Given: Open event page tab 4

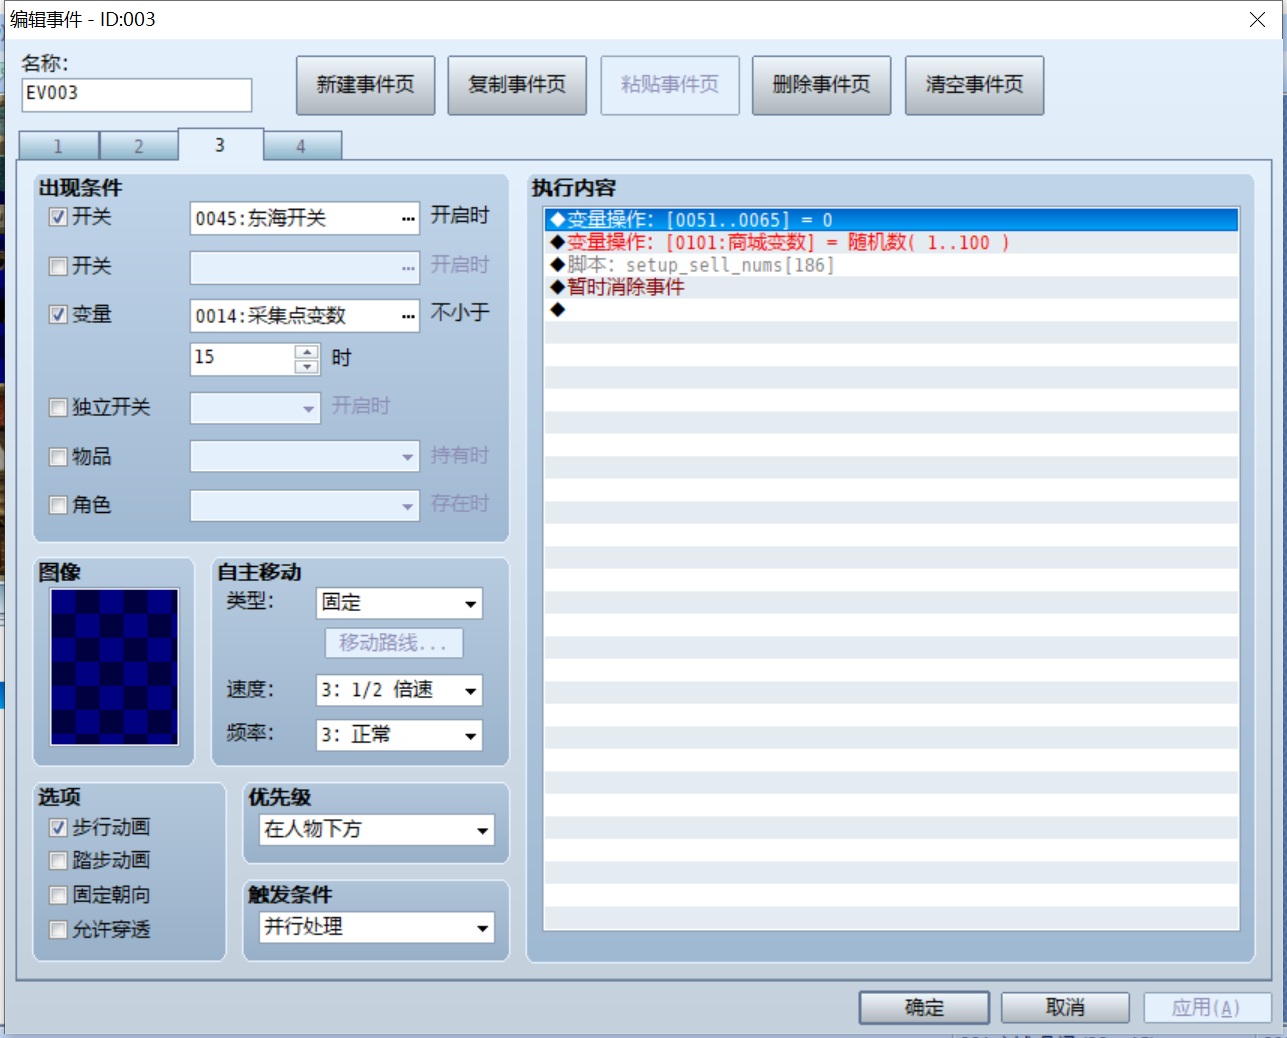Looking at the screenshot, I should tap(301, 146).
